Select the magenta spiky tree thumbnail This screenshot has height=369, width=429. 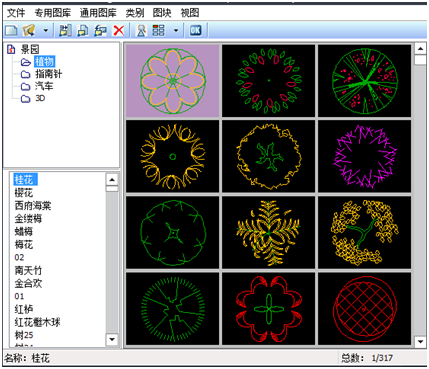[365, 156]
